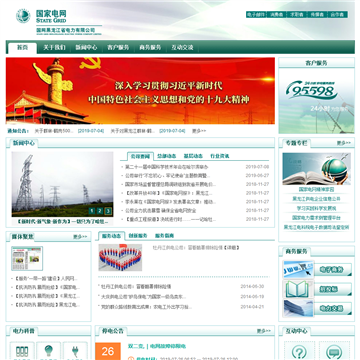
Task: Open the news headline dated 2019-06-27
Action: pos(168,175)
